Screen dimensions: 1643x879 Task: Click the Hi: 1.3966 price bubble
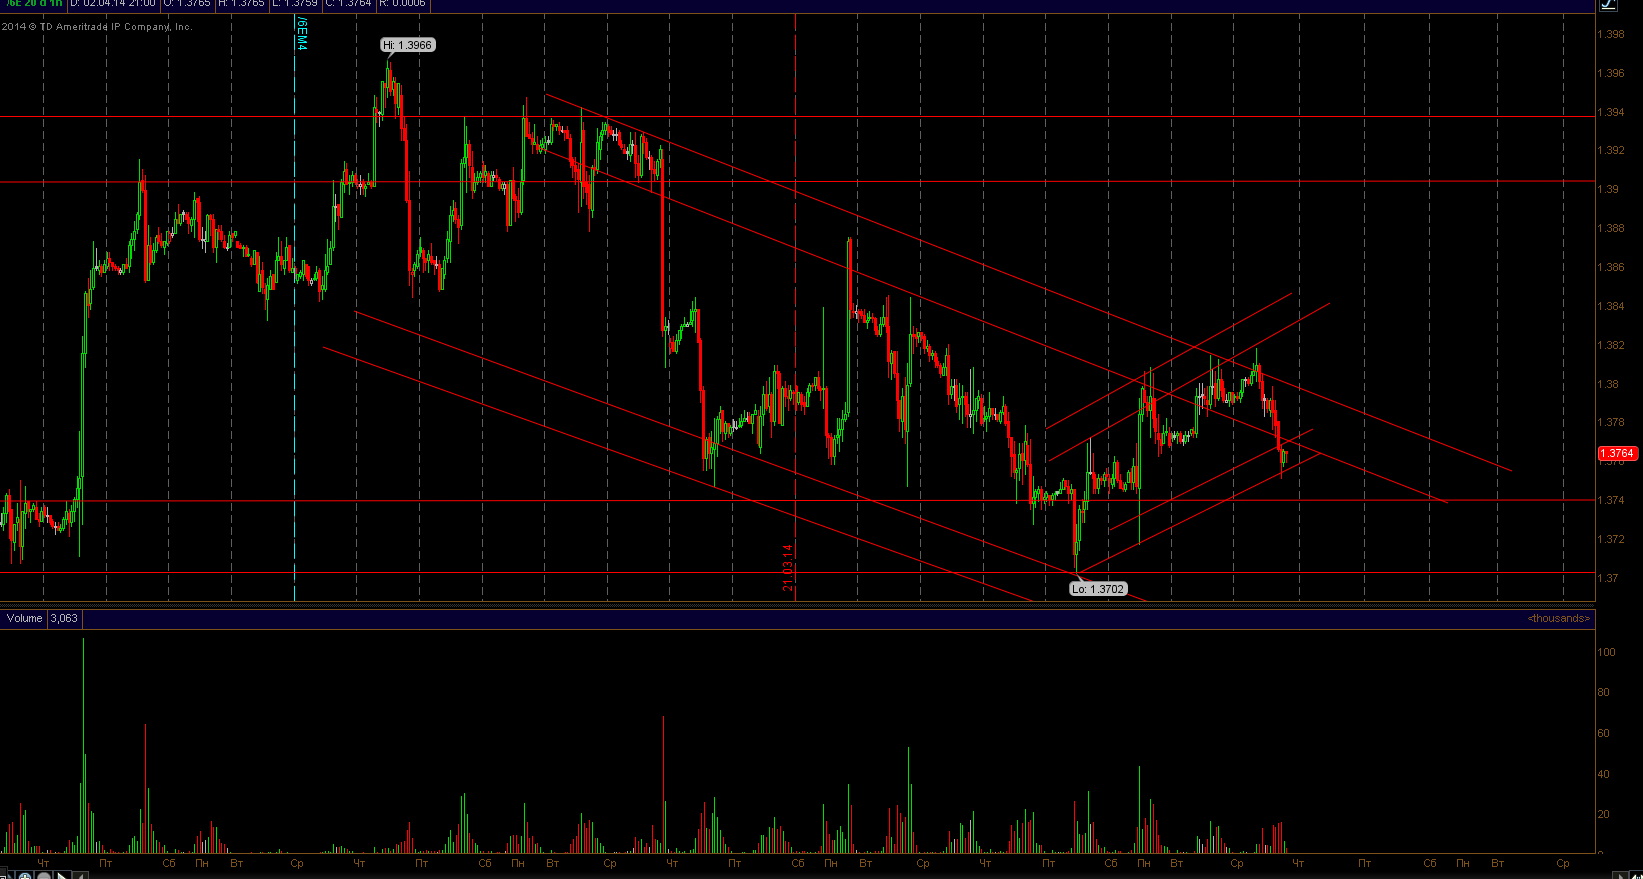pyautogui.click(x=408, y=45)
